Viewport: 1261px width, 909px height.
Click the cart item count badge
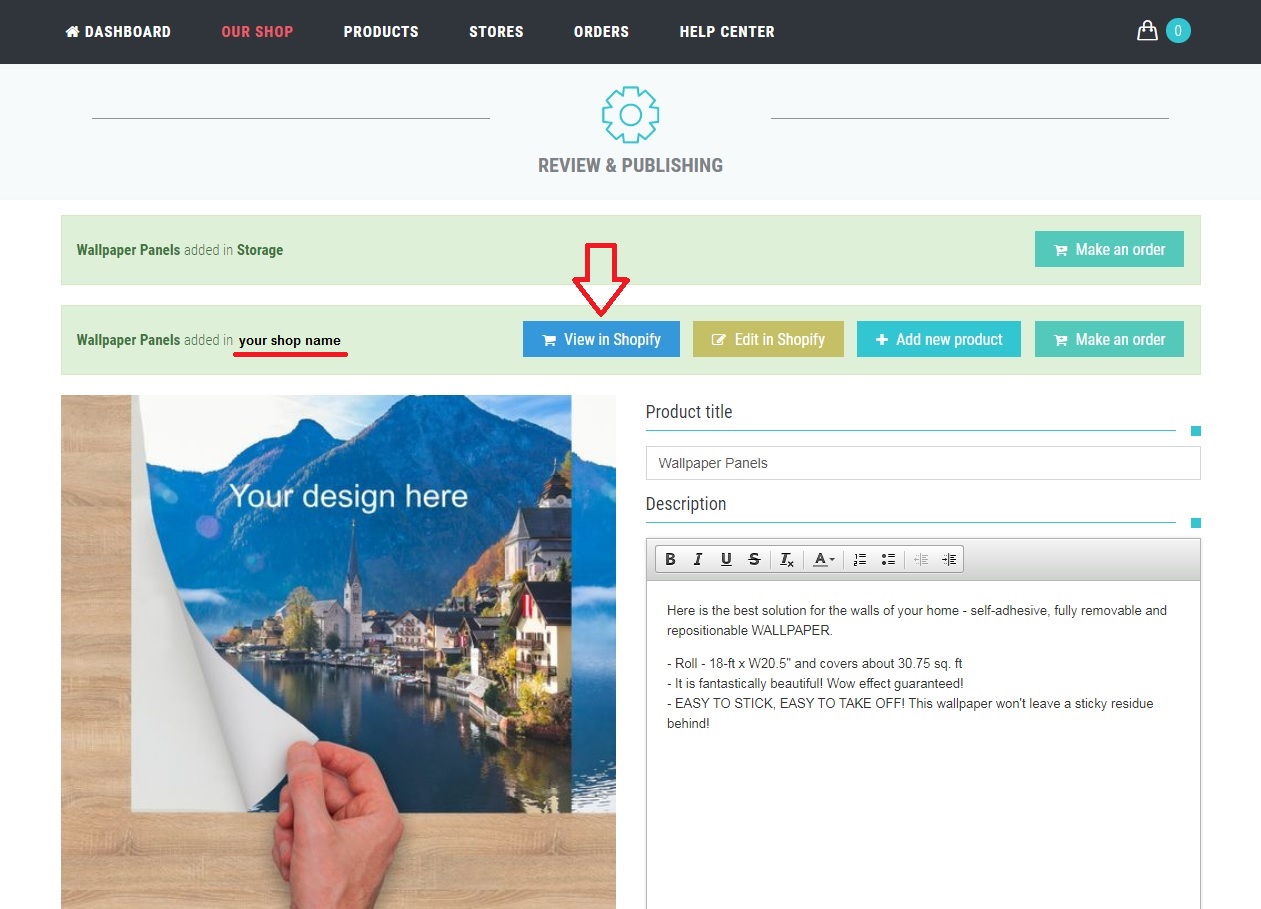pos(1178,31)
